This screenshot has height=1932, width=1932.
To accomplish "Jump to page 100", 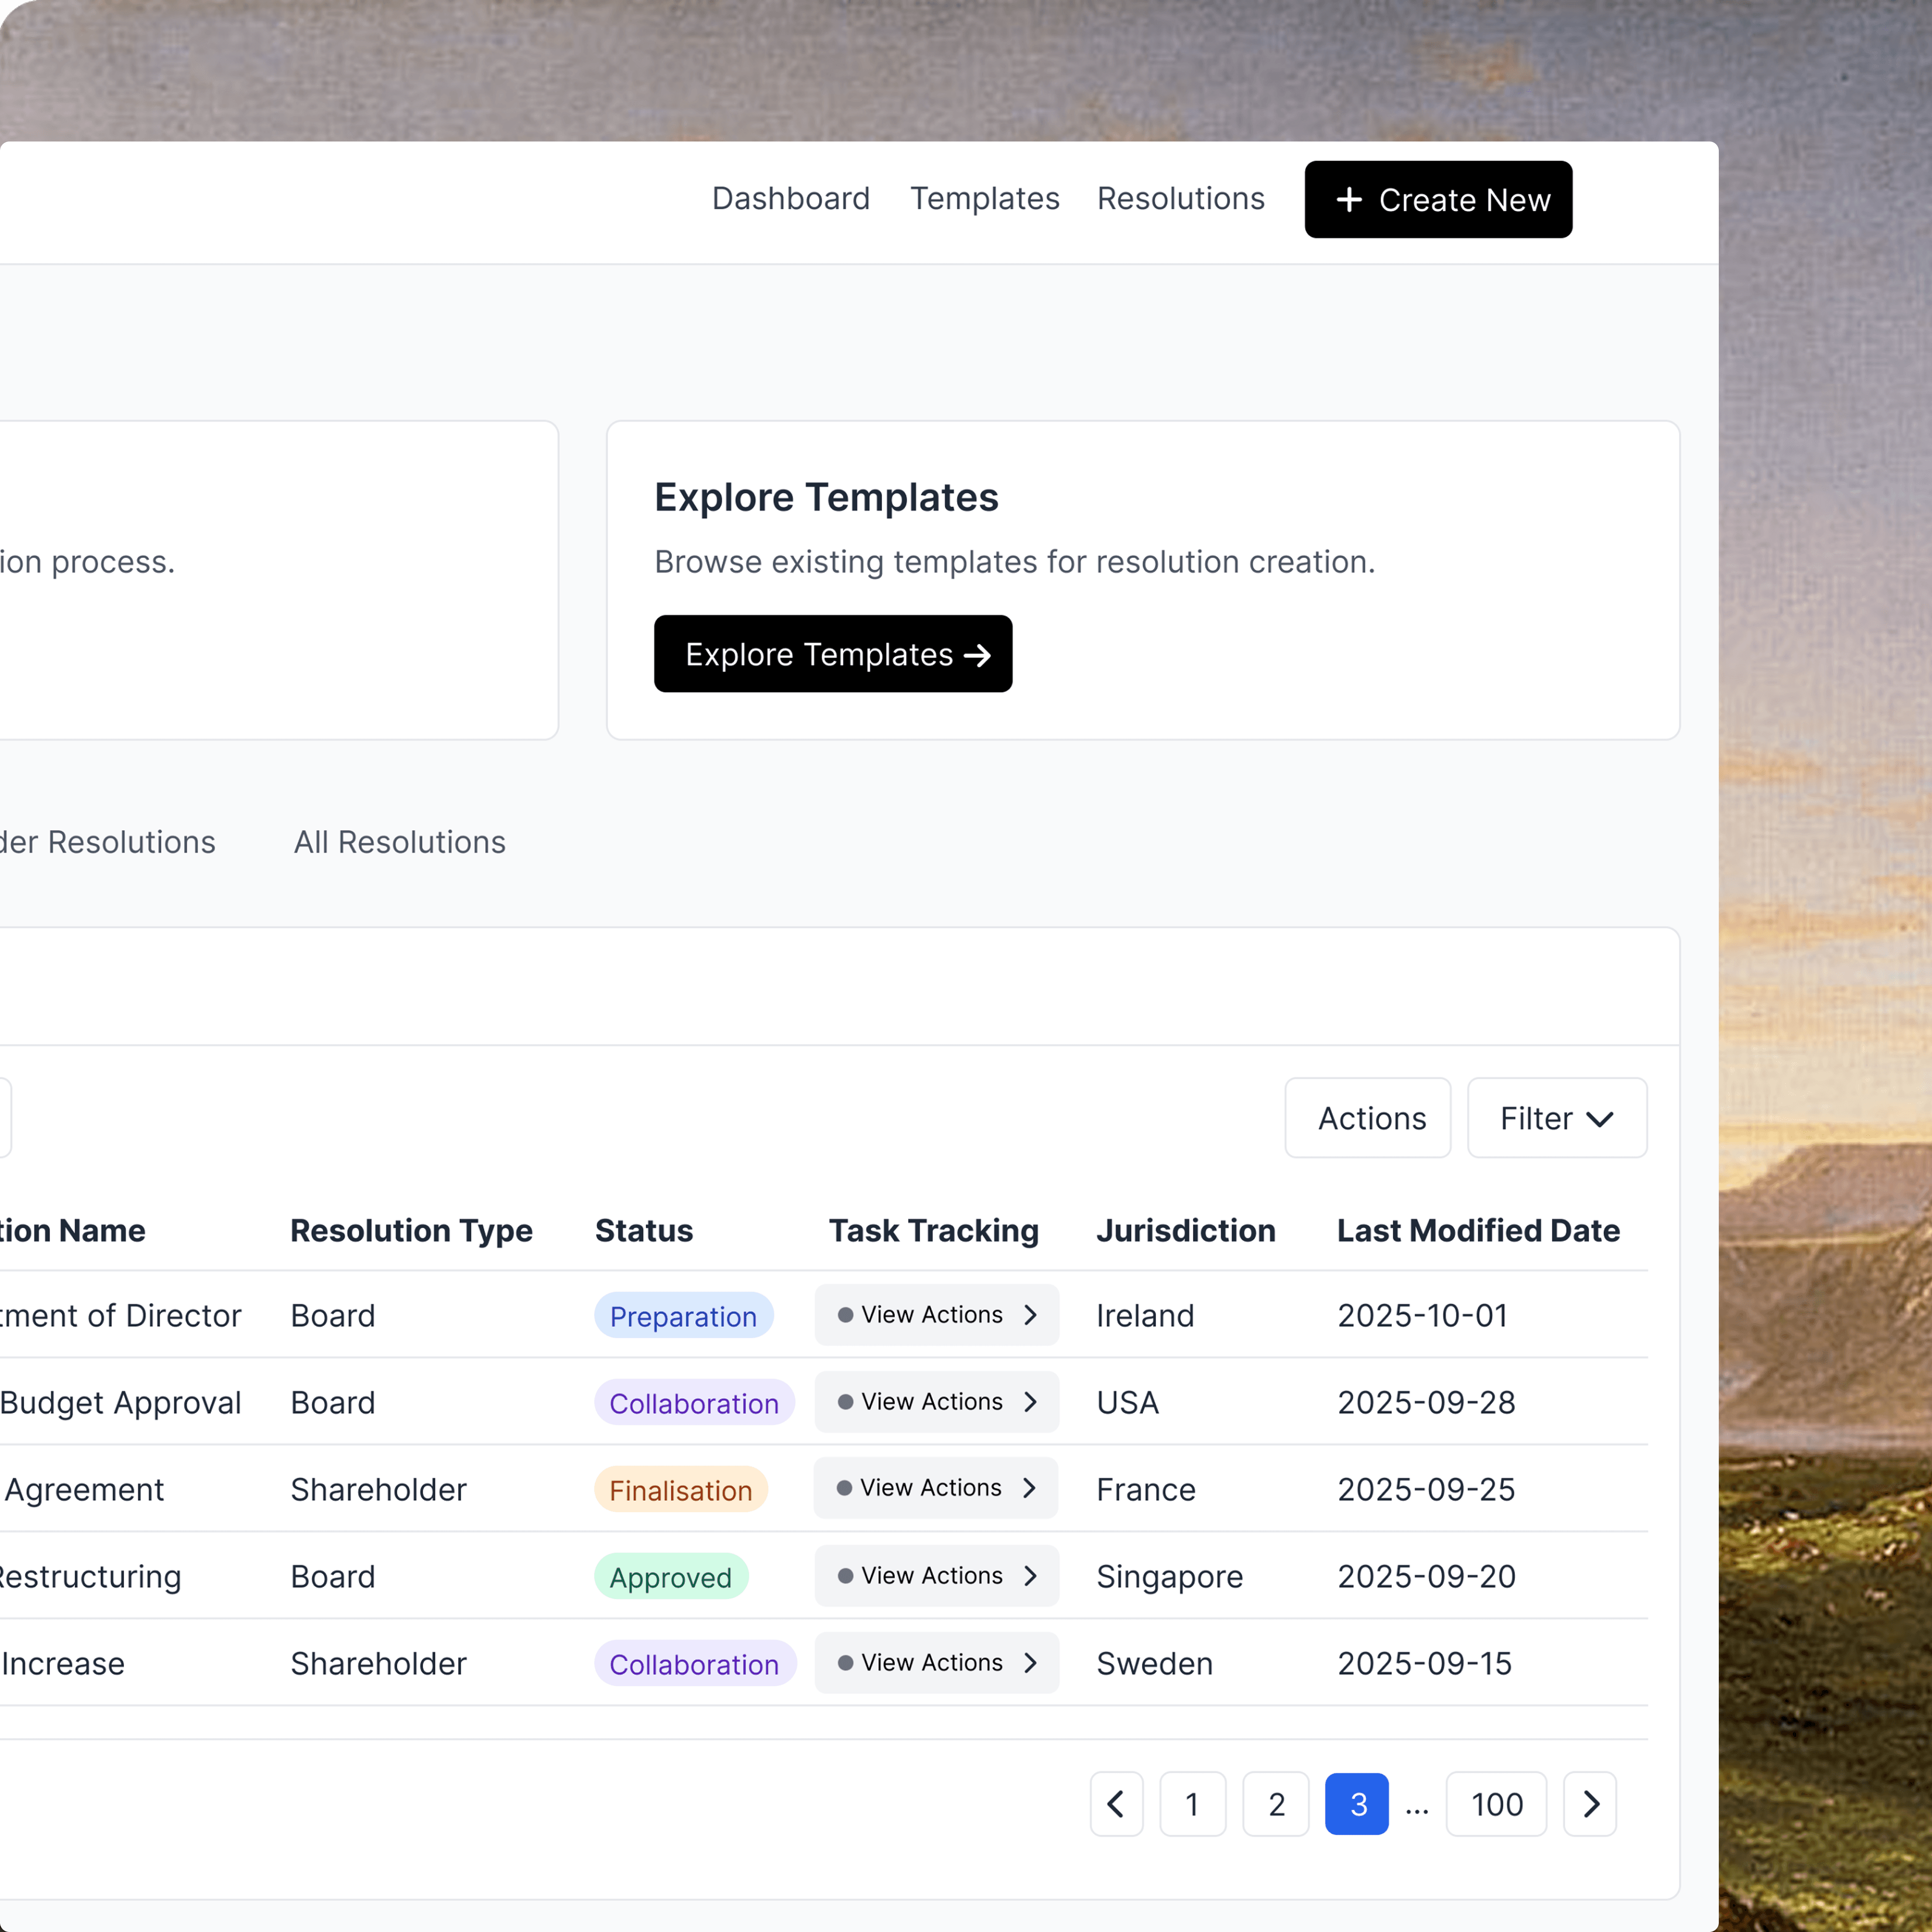I will click(1496, 1804).
